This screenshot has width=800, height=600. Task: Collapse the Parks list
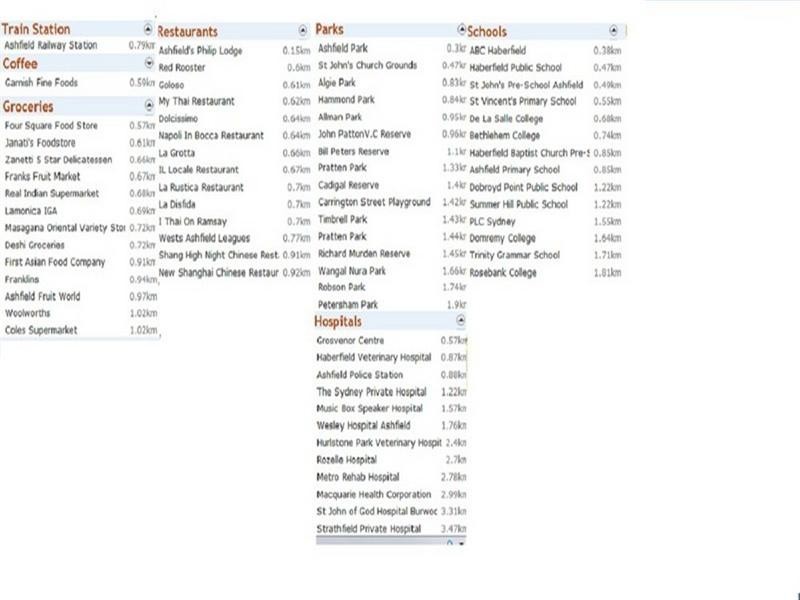[461, 30]
